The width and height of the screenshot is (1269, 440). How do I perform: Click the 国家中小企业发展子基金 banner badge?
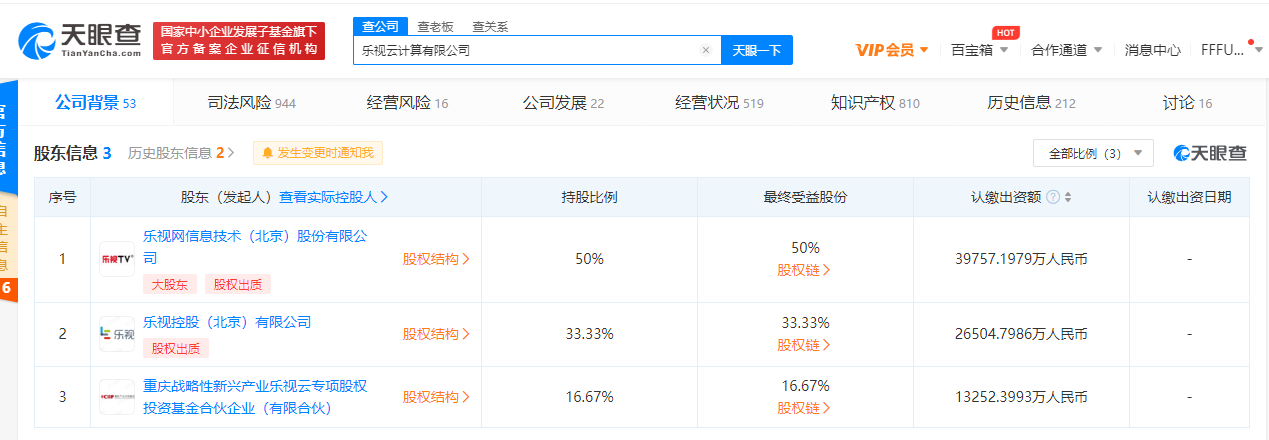pos(239,41)
